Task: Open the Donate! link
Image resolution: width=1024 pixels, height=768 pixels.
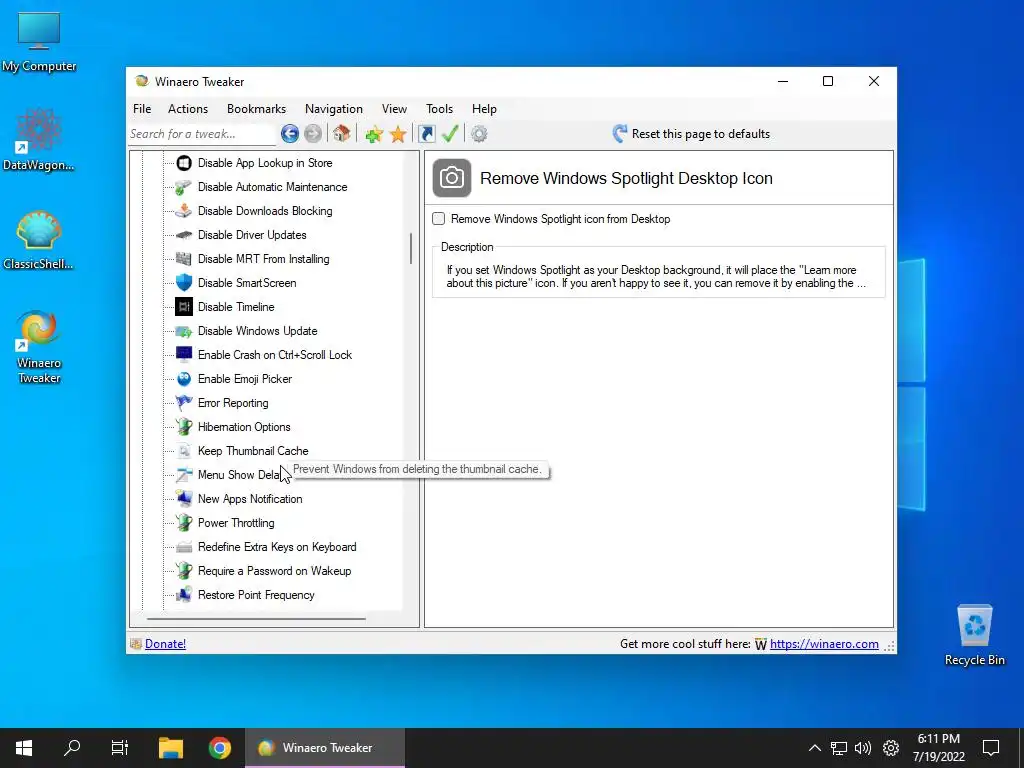Action: [165, 644]
